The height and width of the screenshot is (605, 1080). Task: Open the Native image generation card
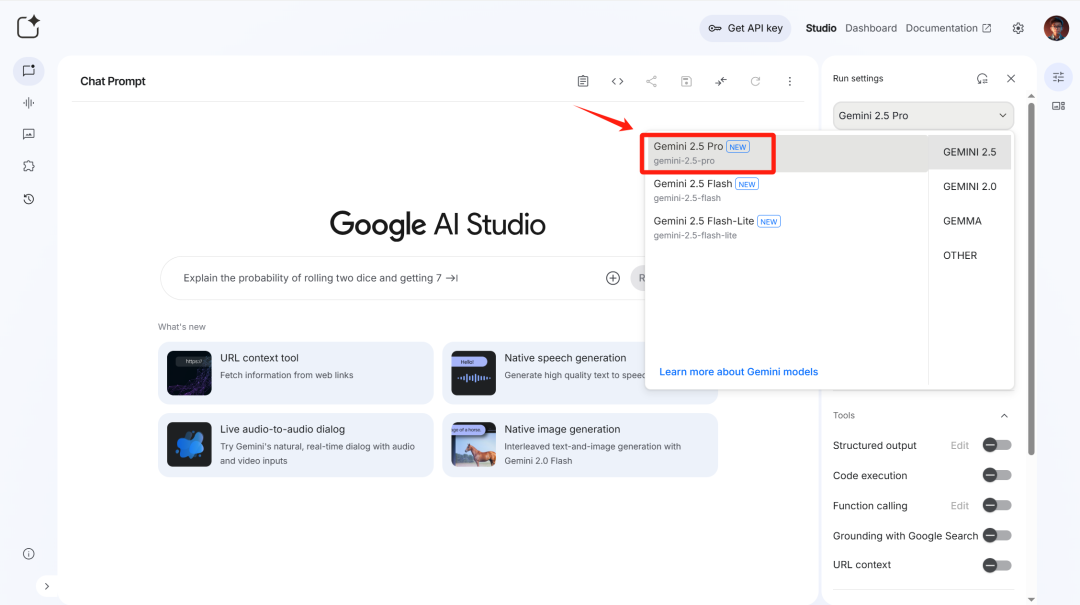point(580,445)
